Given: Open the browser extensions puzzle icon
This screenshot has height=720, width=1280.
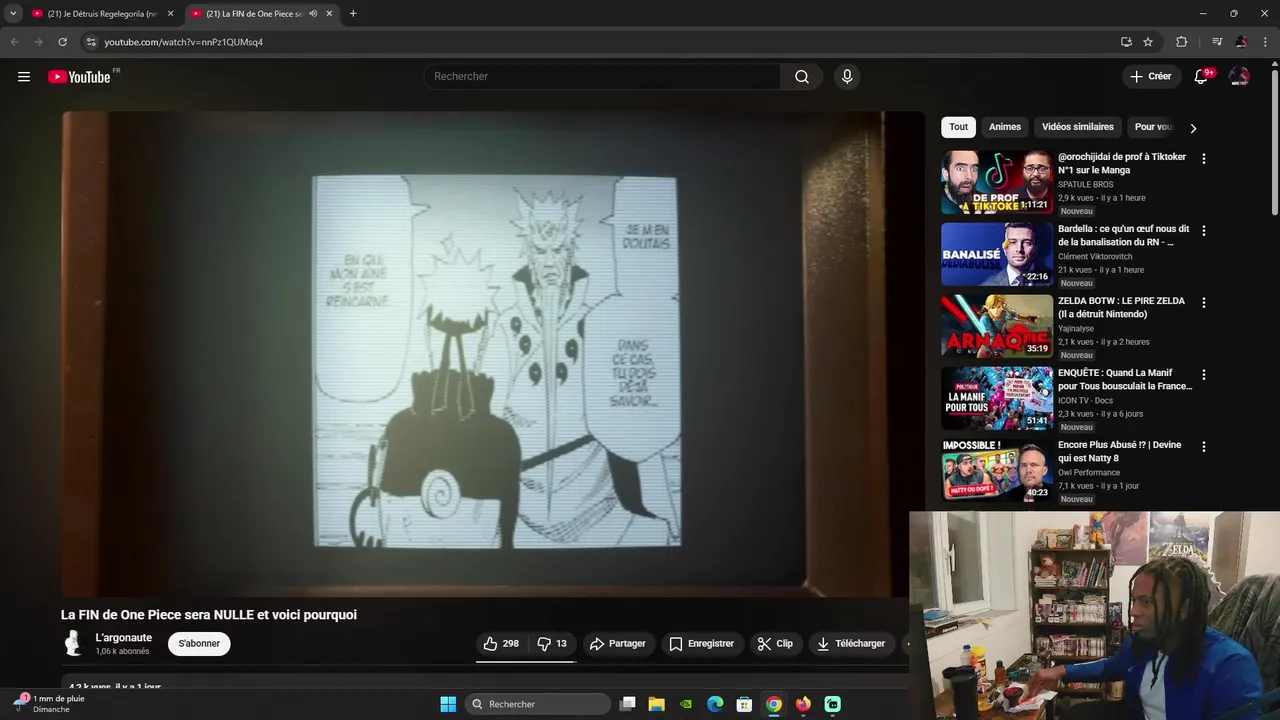Looking at the screenshot, I should [1181, 42].
